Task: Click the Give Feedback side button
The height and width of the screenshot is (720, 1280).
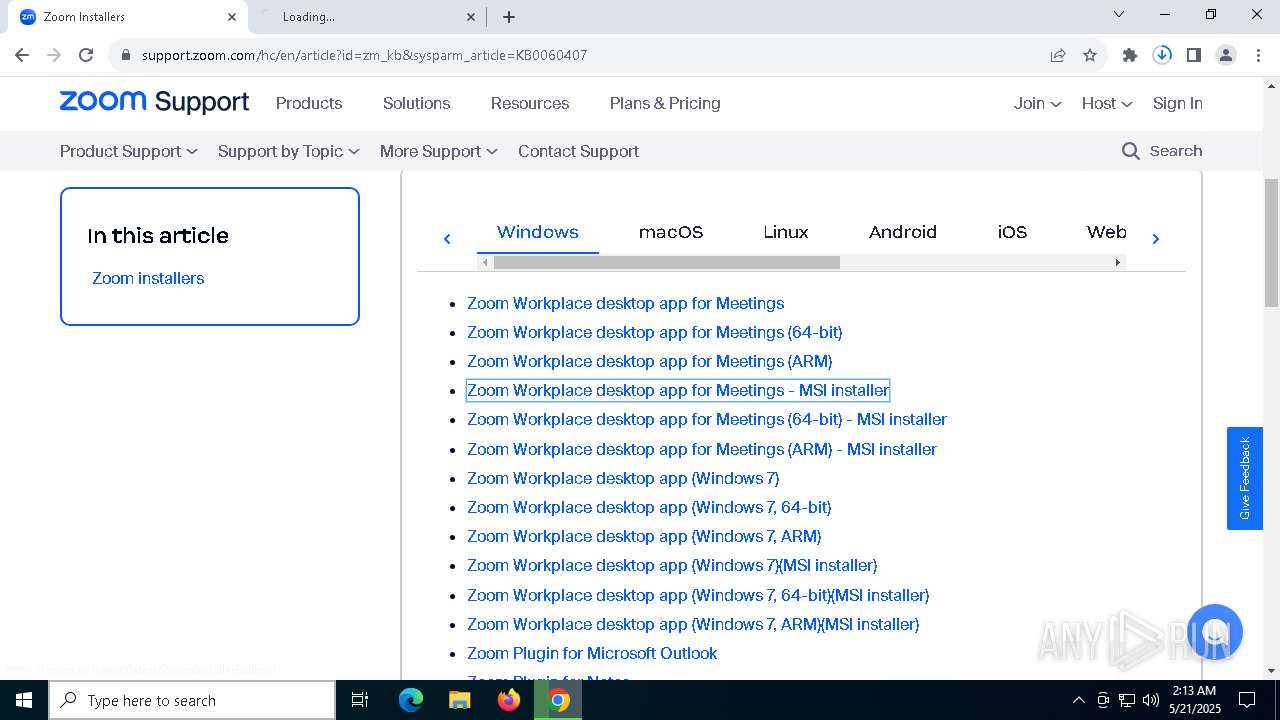Action: [x=1245, y=478]
